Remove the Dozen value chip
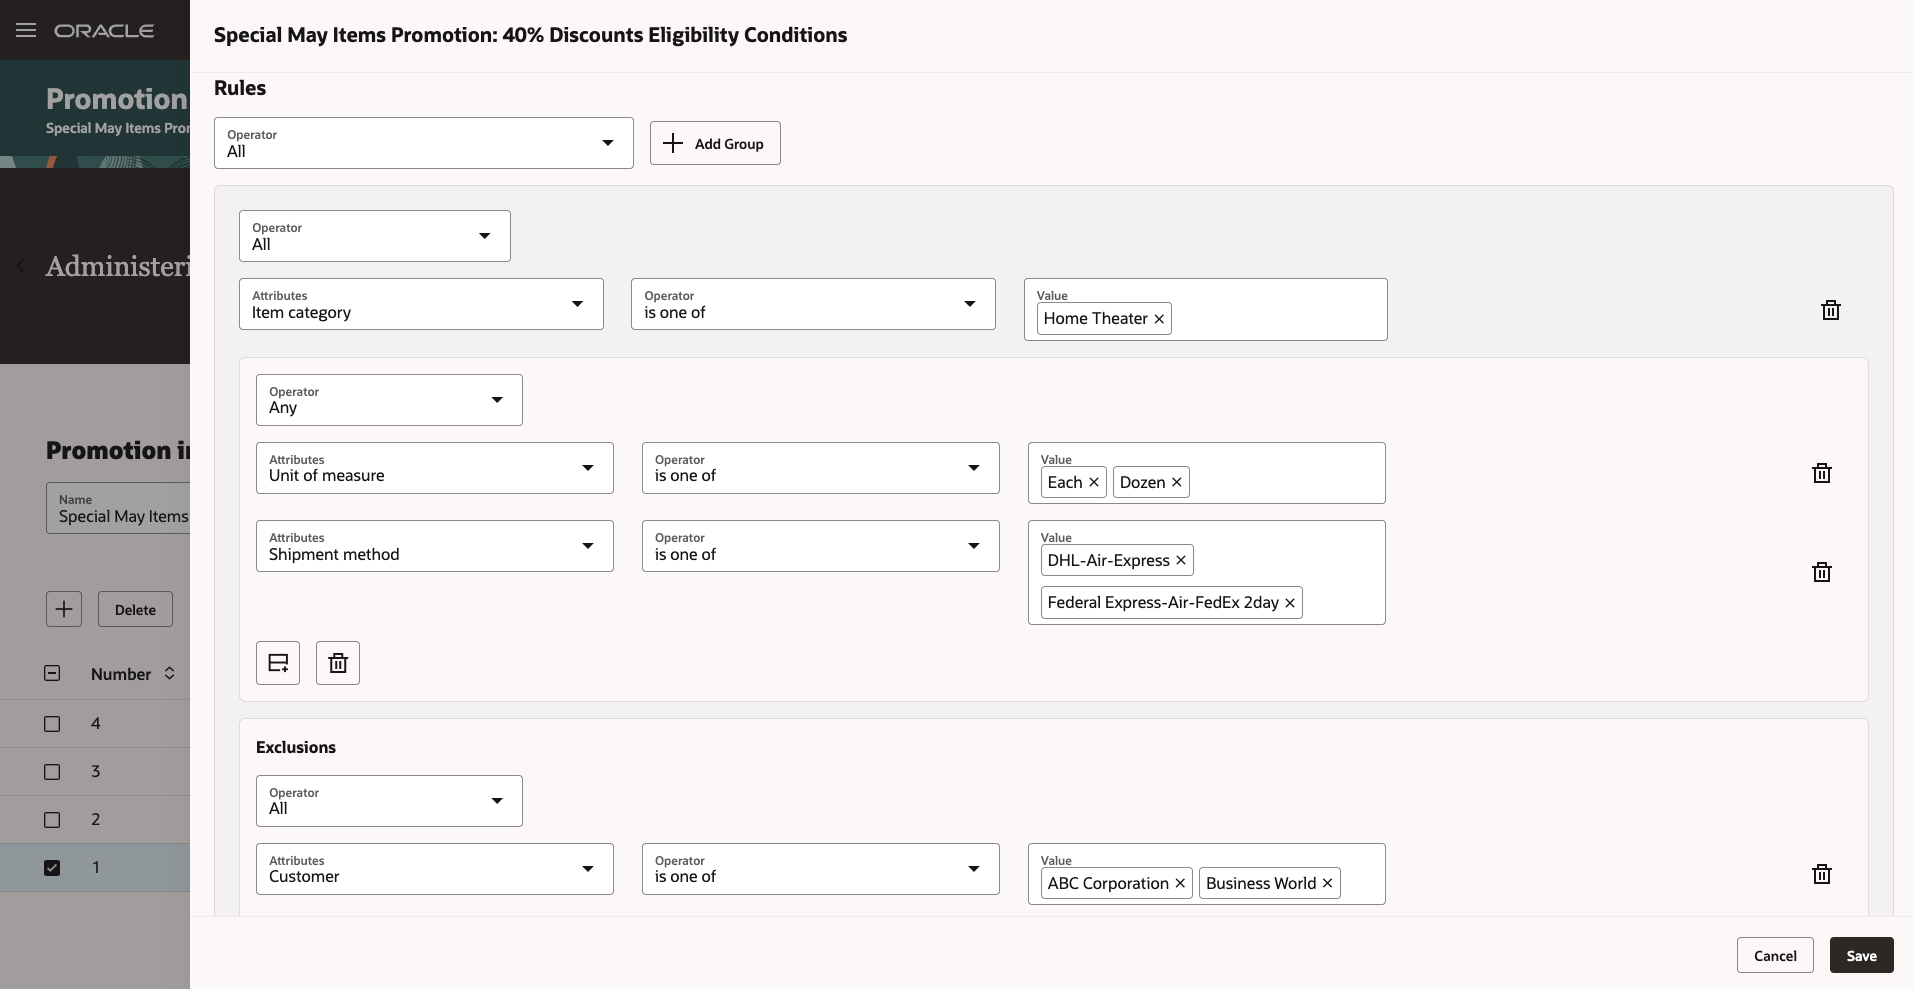This screenshot has height=989, width=1914. [x=1177, y=483]
